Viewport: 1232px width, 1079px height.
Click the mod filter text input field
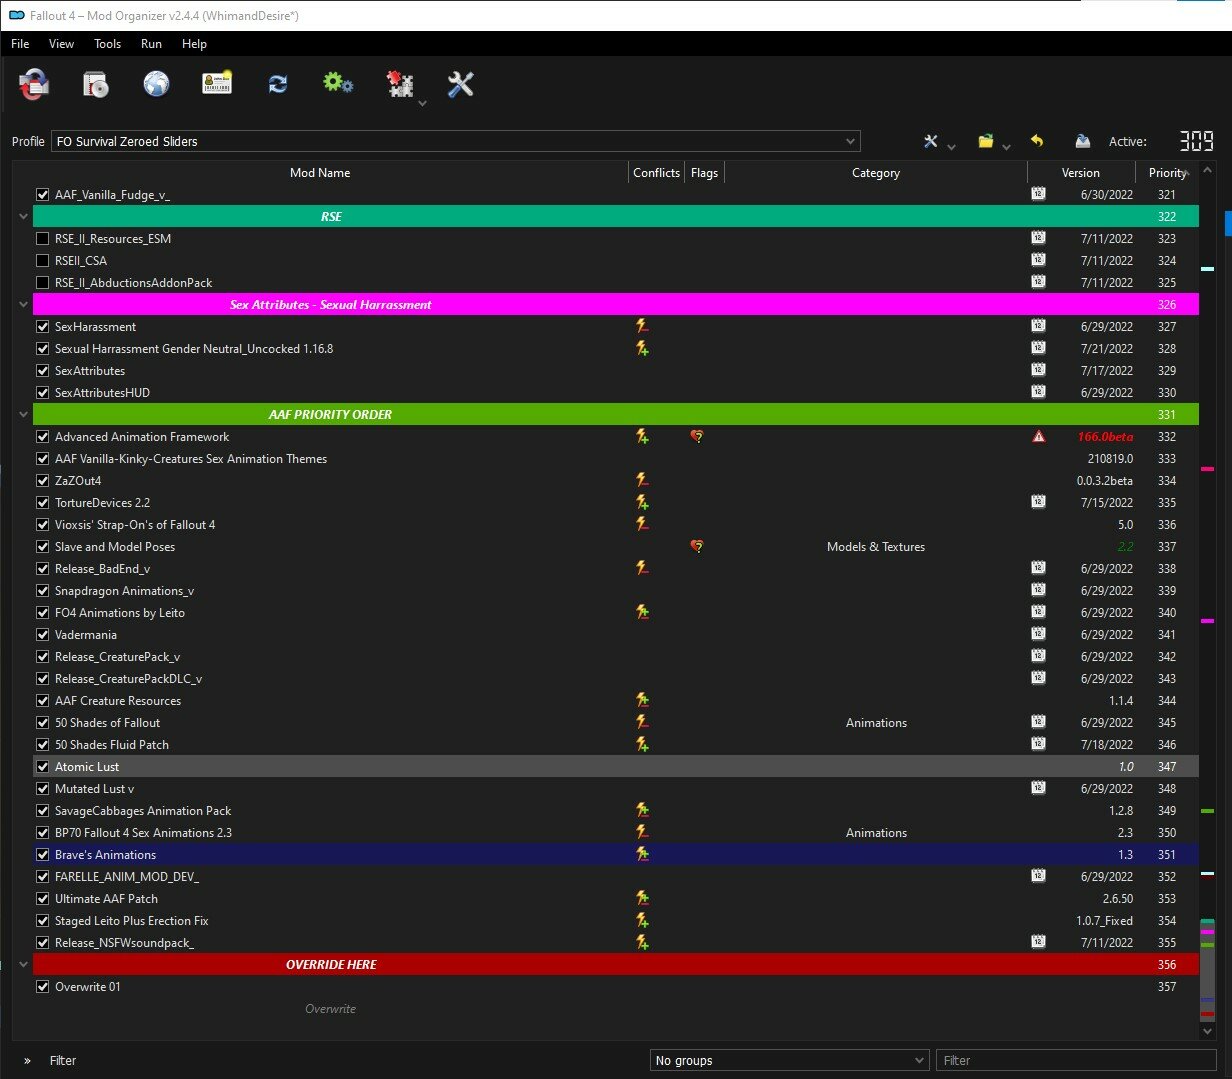coord(1076,1060)
